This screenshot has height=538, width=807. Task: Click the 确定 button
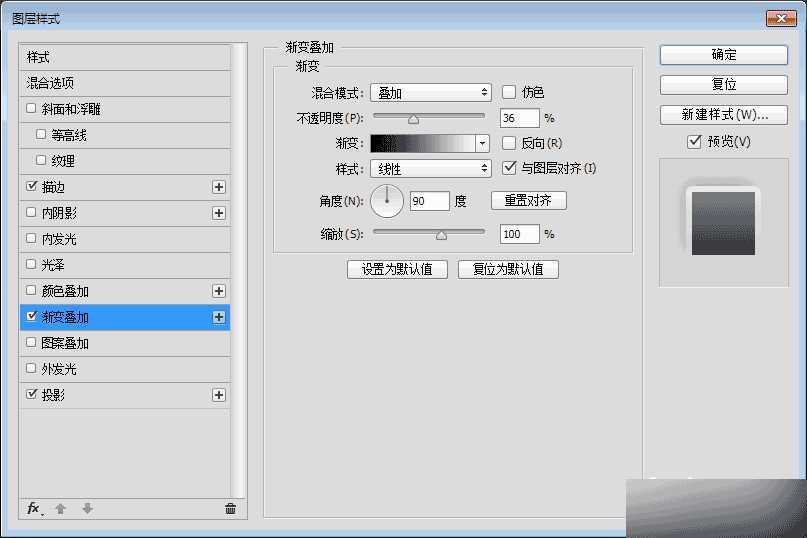click(724, 55)
